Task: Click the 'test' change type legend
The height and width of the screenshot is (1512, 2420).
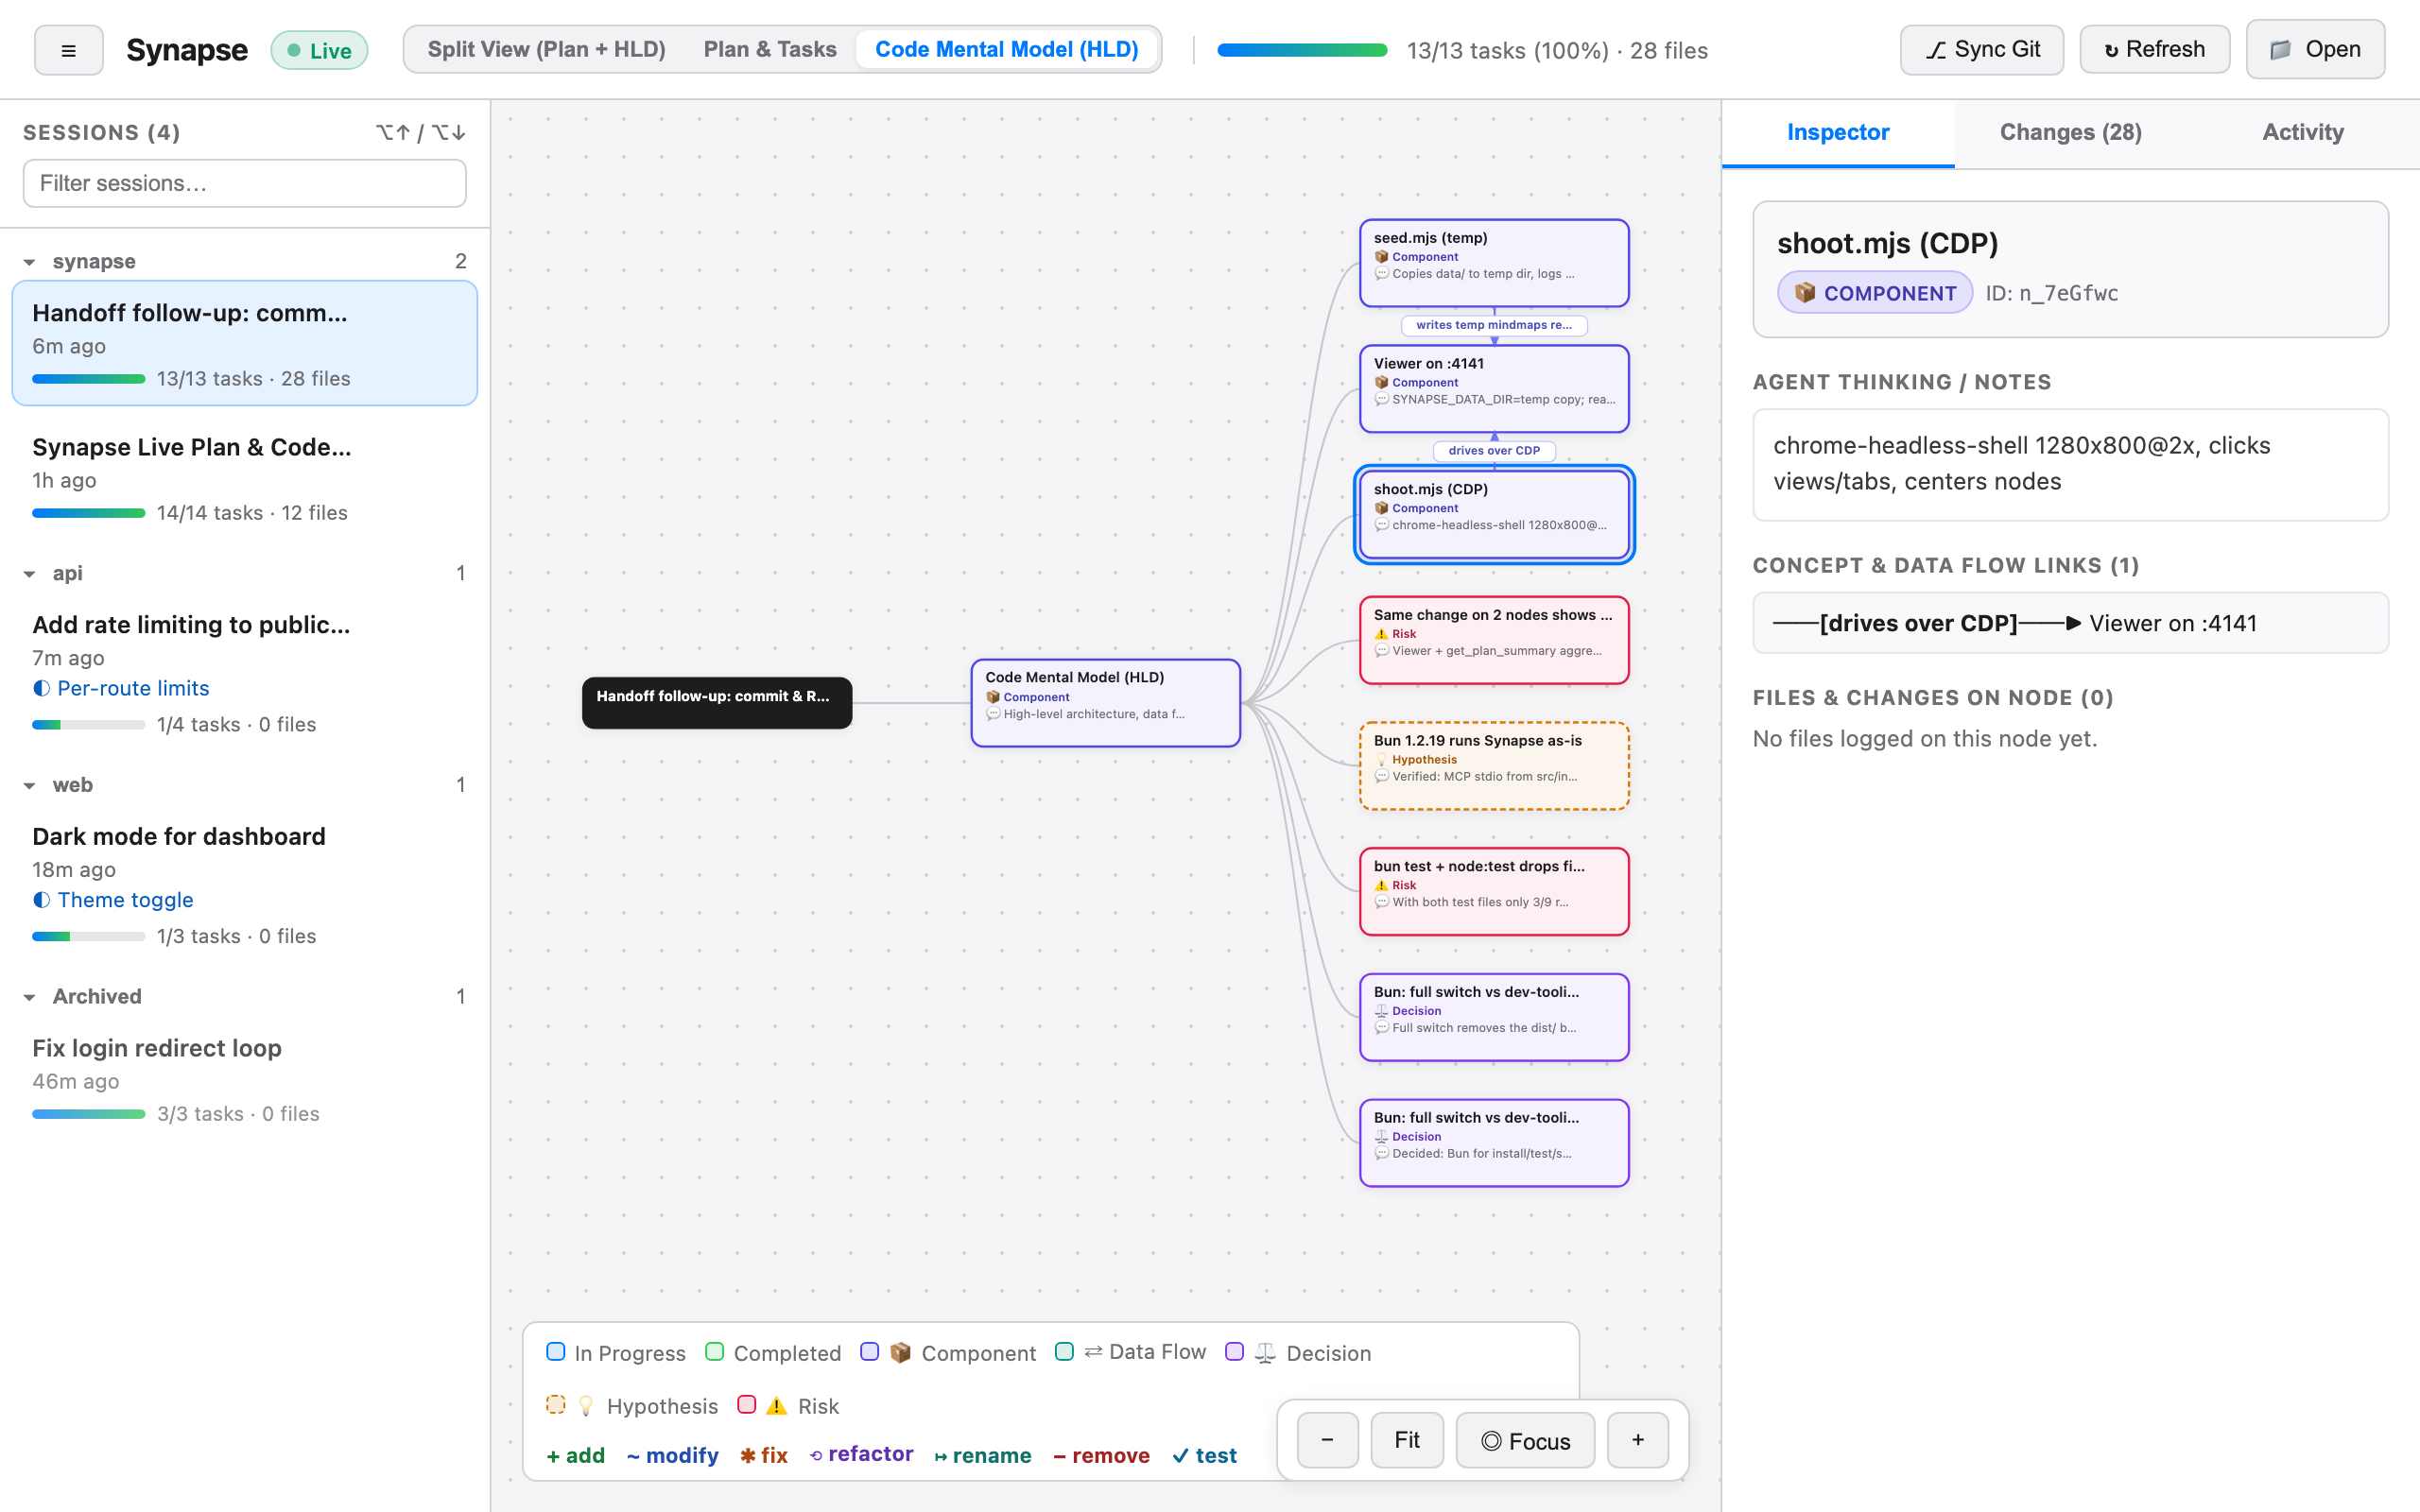Action: (1205, 1456)
